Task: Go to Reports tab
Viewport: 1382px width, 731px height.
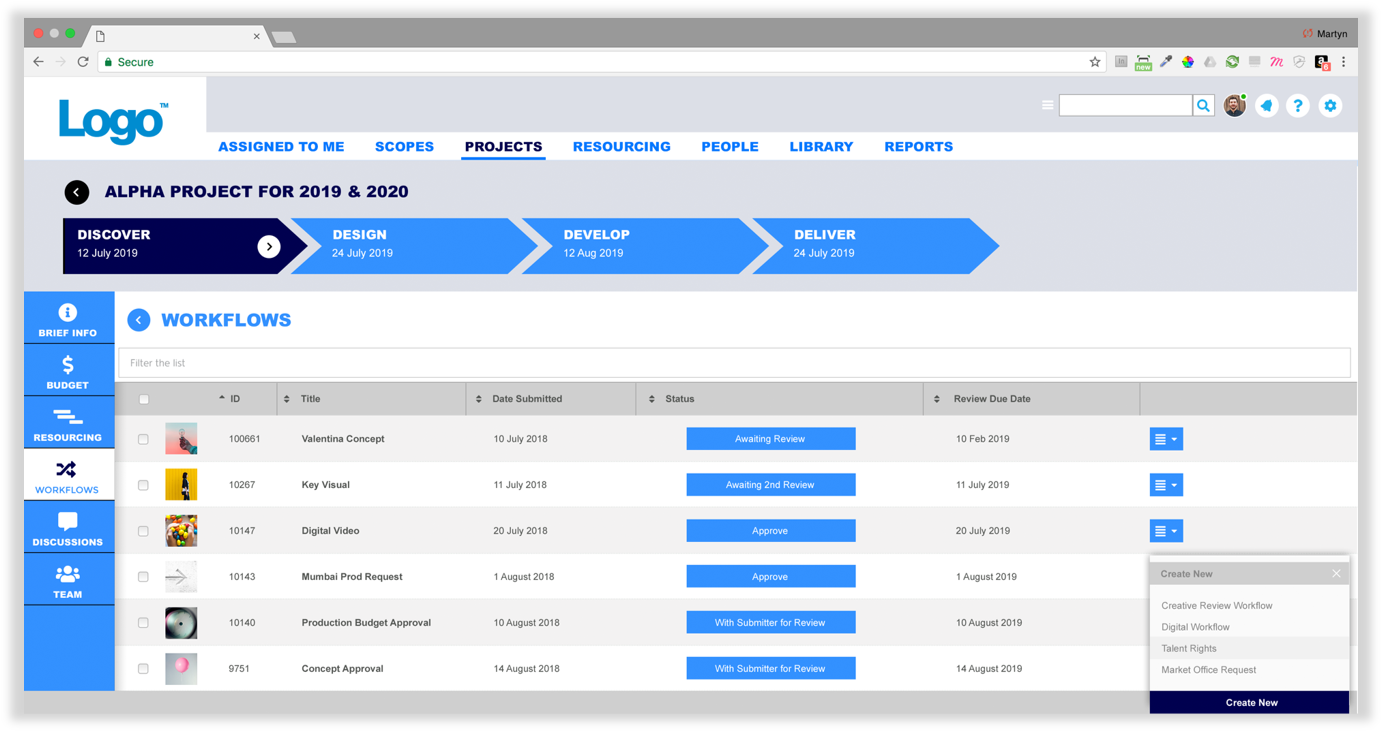Action: click(x=918, y=147)
